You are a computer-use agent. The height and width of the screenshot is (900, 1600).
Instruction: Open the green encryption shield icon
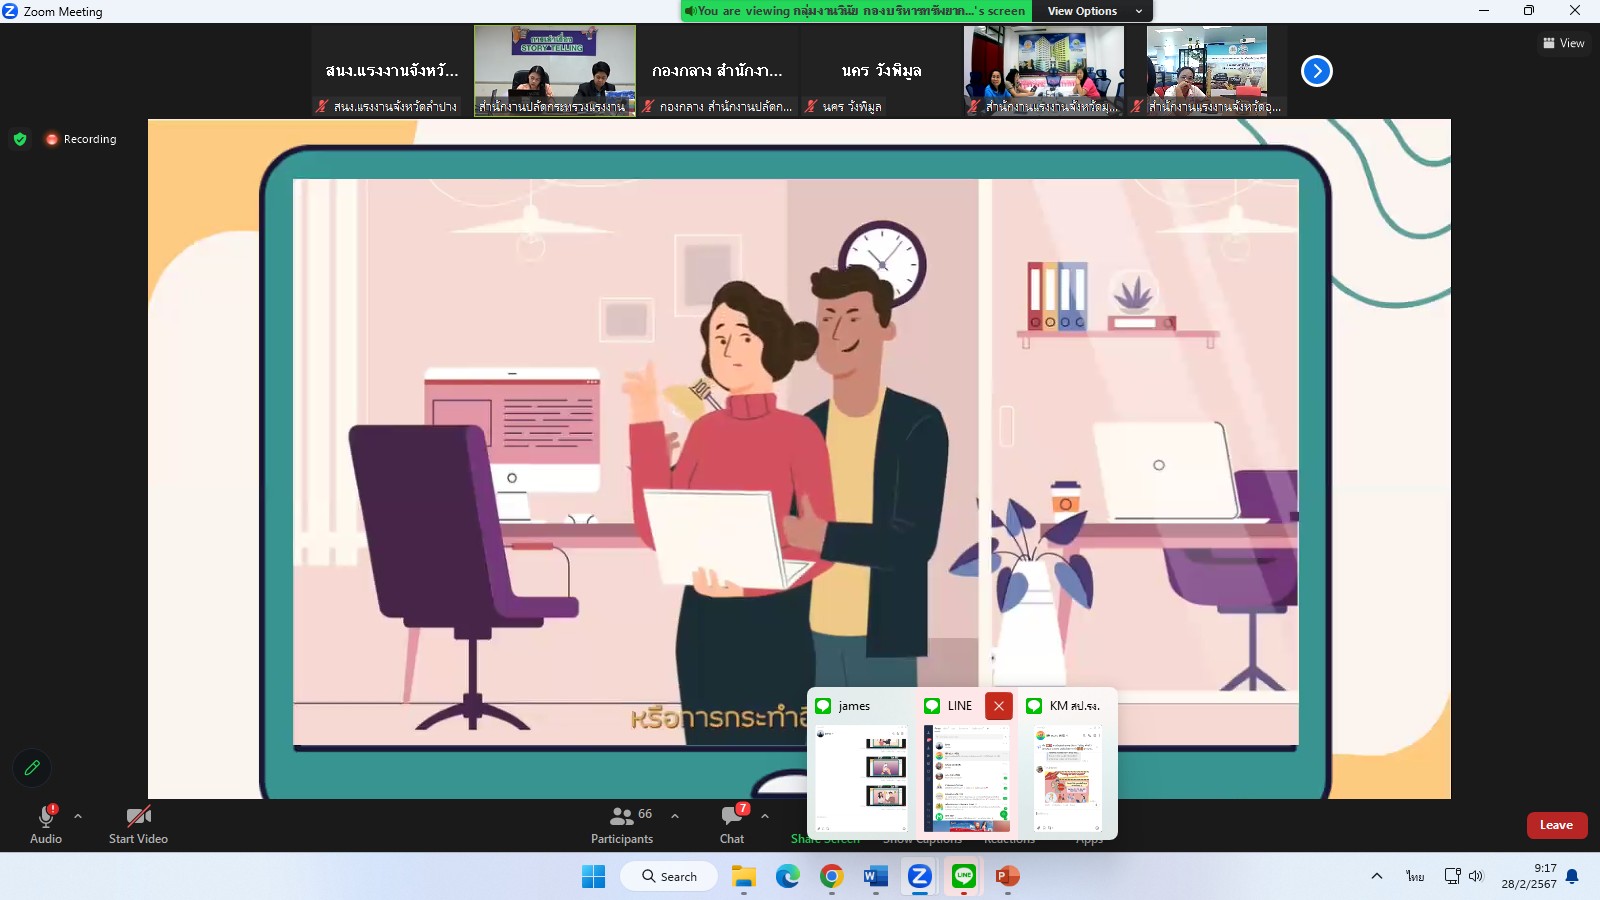(20, 139)
